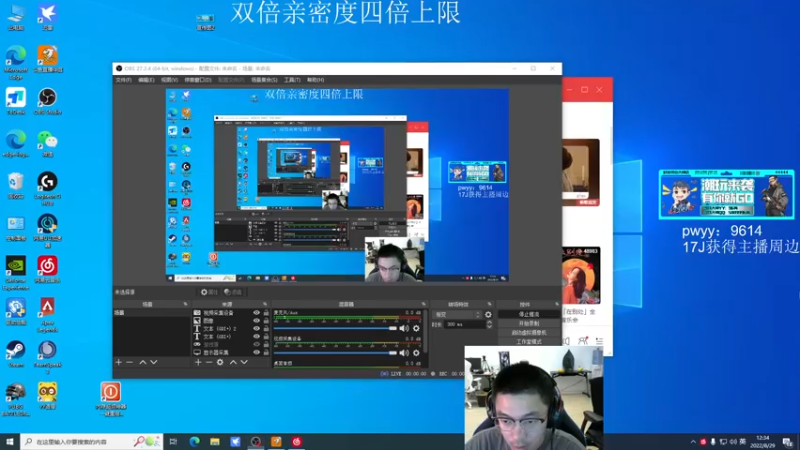
Task: Mute the video capture device audio
Action: [404, 353]
